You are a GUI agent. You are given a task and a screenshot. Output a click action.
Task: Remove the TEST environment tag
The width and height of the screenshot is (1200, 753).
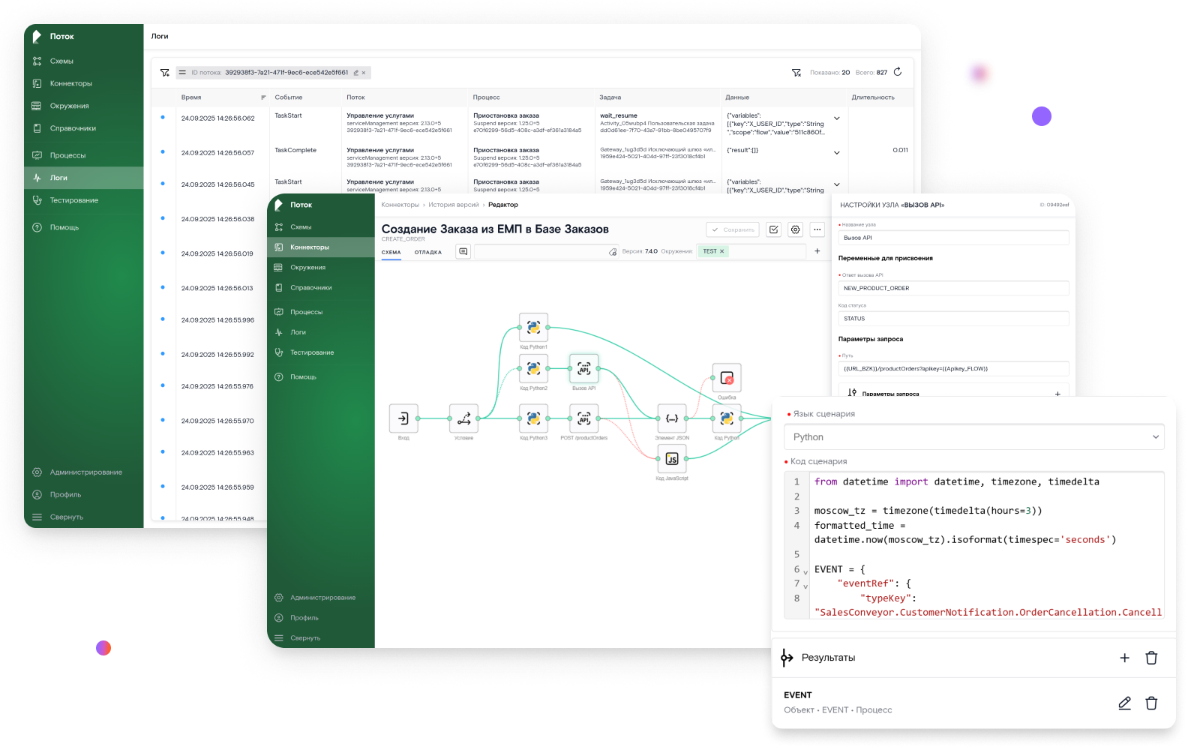point(722,252)
